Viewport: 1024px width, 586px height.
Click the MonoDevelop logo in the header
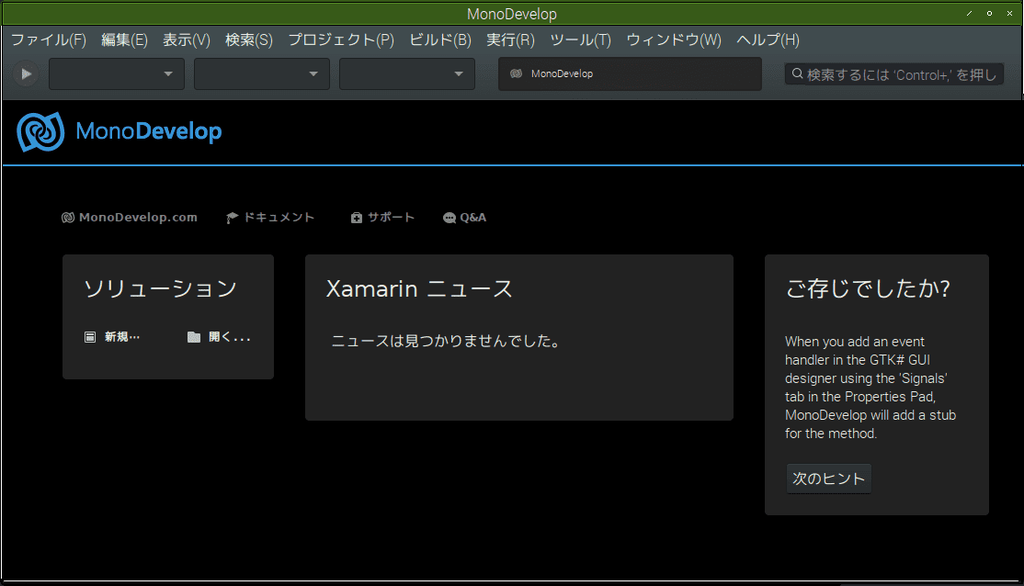click(41, 130)
